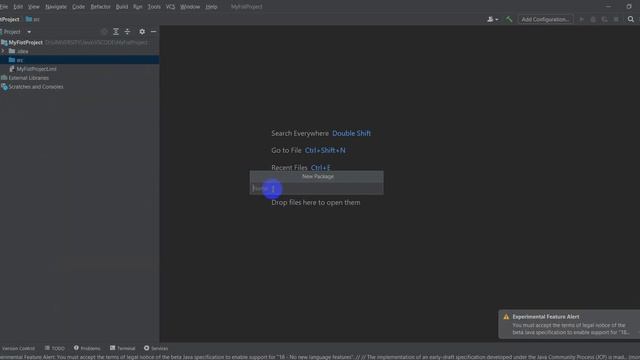Open the Run menu
The height and width of the screenshot is (360, 640).
pos(138,7)
